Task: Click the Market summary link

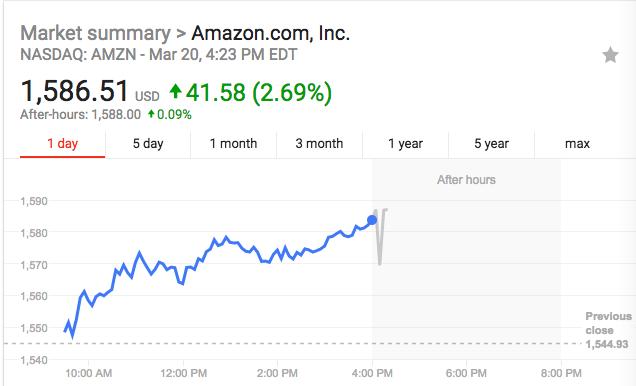Action: tap(96, 33)
